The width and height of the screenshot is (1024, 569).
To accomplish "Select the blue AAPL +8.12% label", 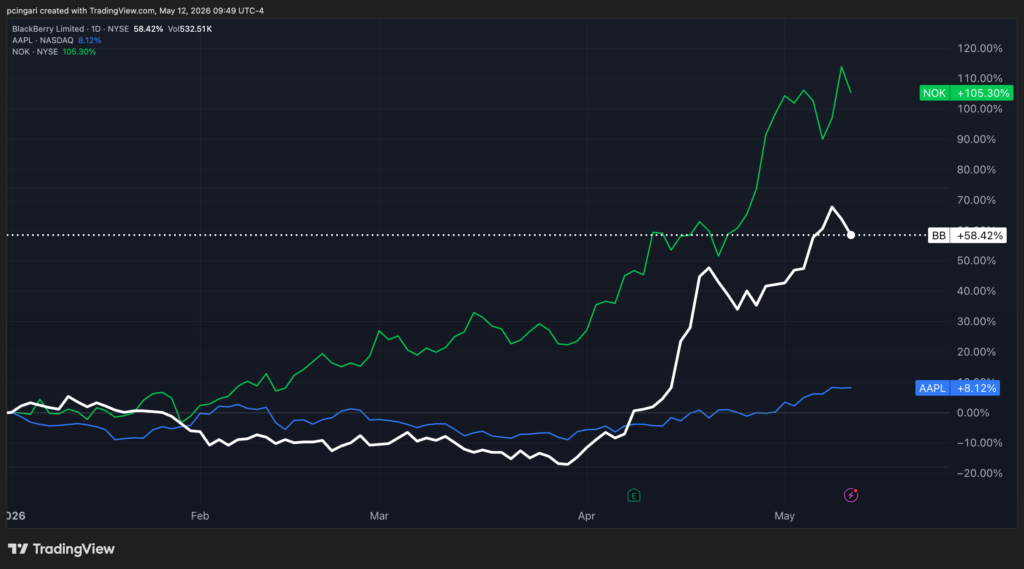I will click(x=957, y=388).
